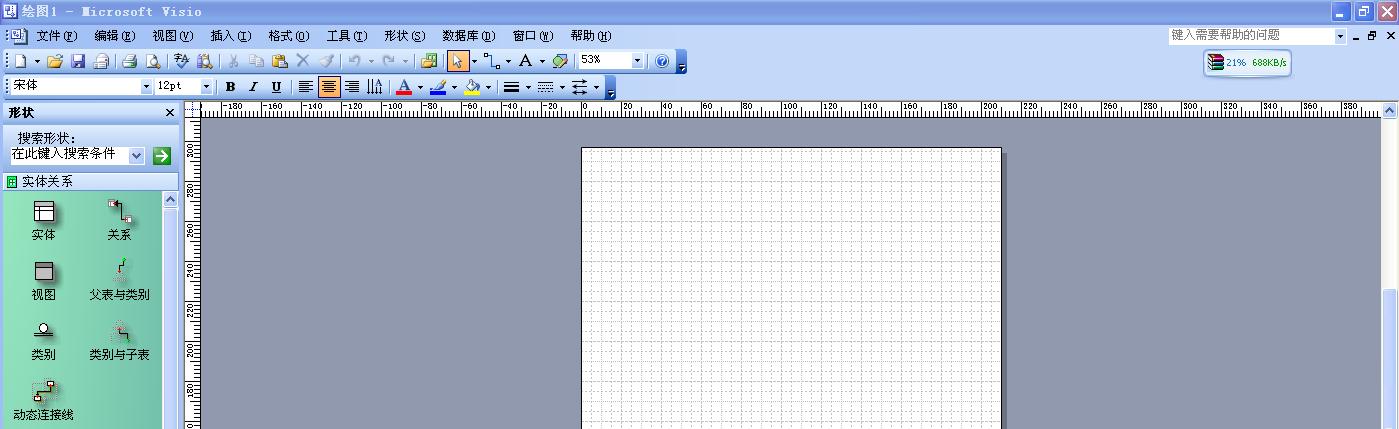Open the font name 宋体 dropdown

click(x=146, y=87)
